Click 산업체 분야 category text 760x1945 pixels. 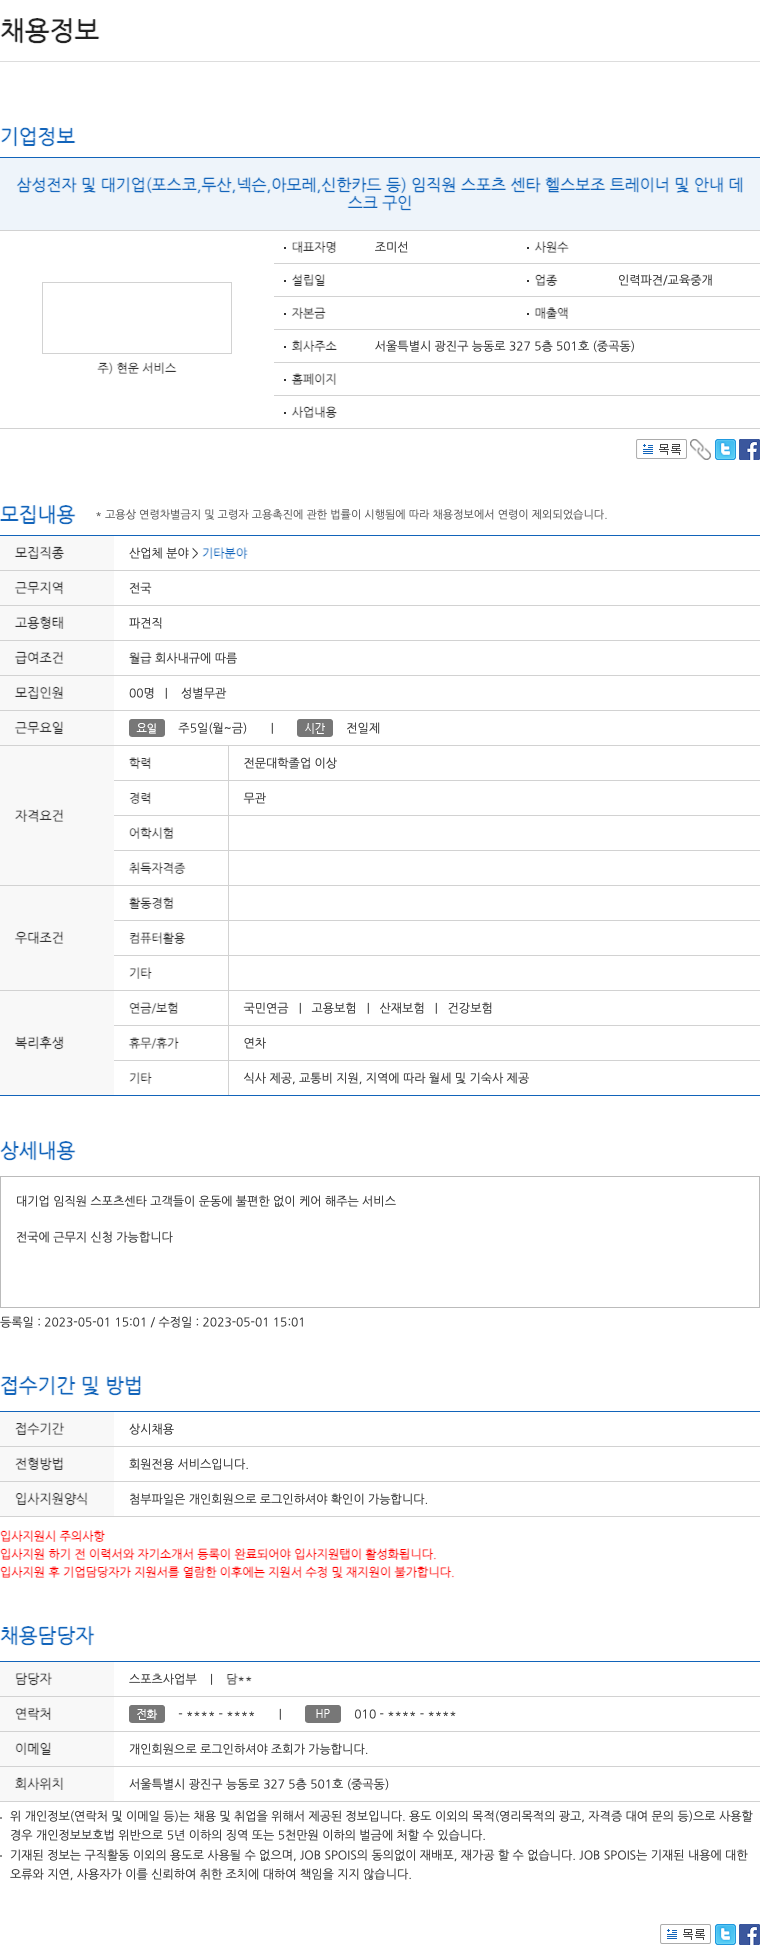click(x=158, y=553)
